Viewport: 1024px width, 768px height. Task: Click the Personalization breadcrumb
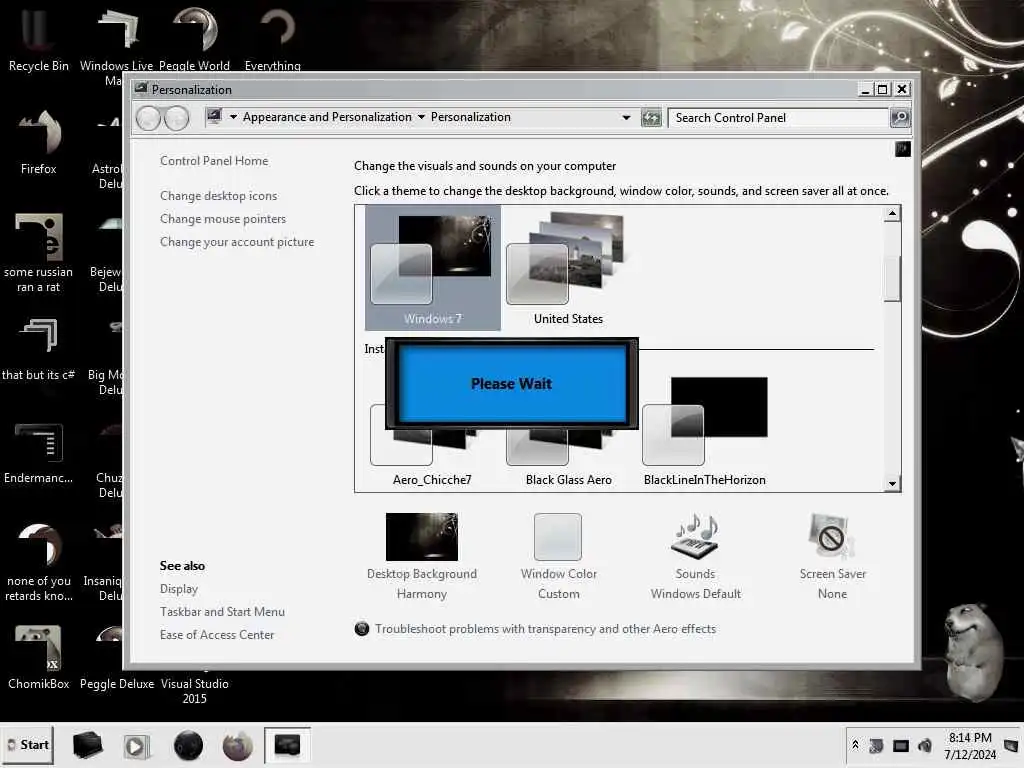(470, 117)
